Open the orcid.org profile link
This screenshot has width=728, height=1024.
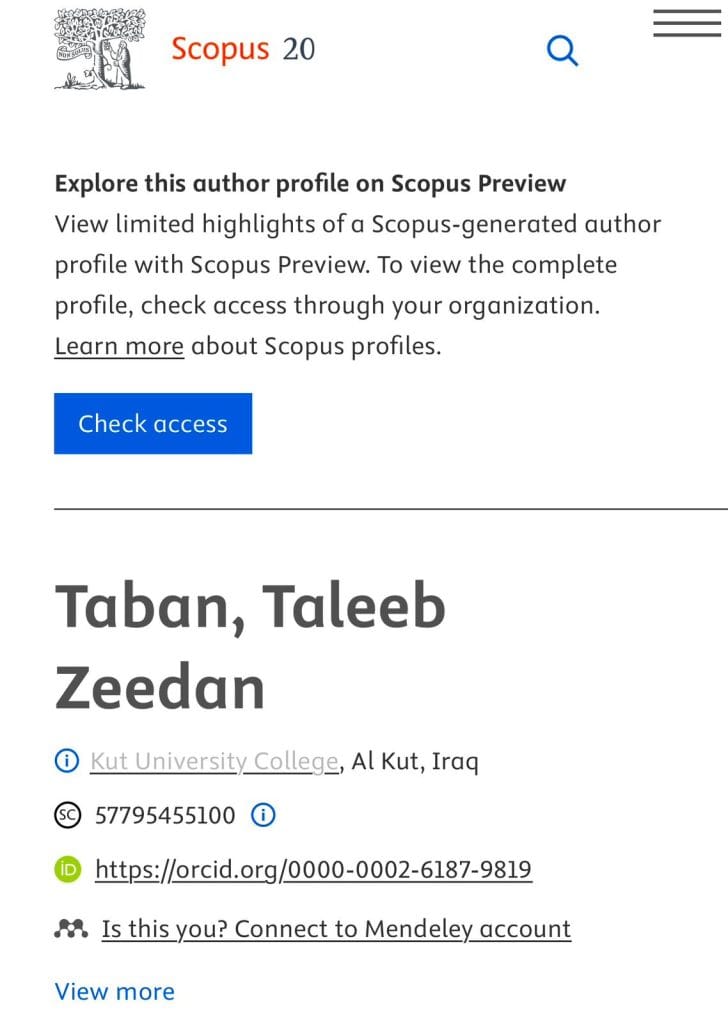point(313,870)
